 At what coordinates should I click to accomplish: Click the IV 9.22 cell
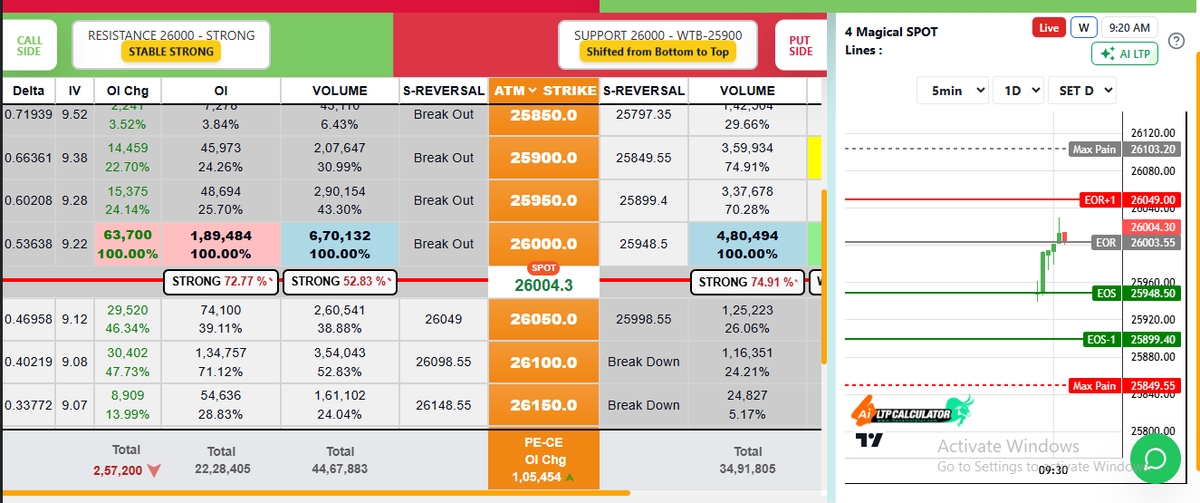pos(75,244)
